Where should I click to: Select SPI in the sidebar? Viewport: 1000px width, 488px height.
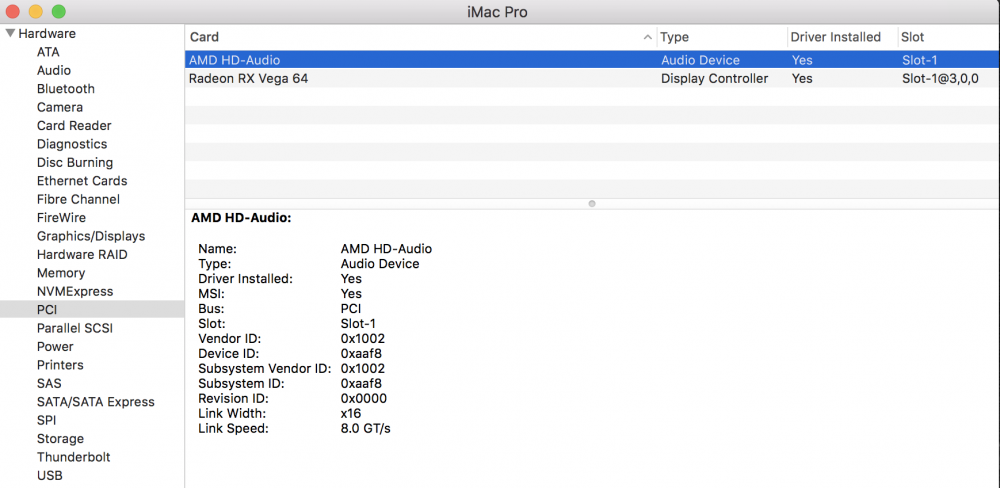click(47, 420)
